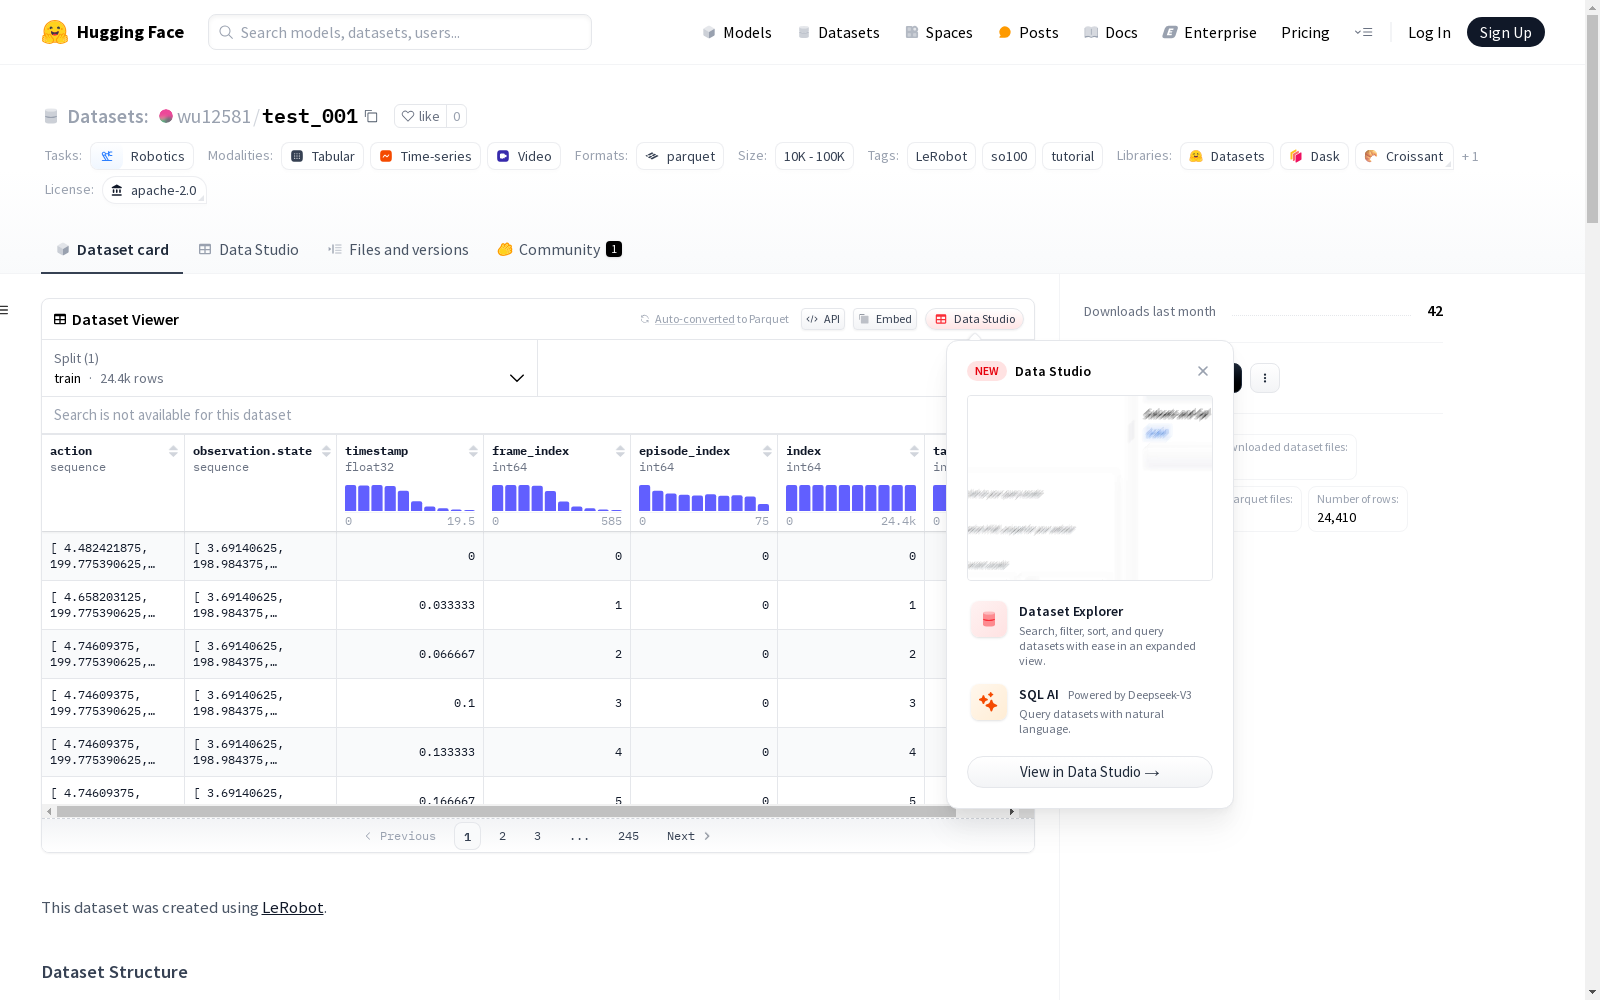Open the additional navigation menu icon
Image resolution: width=1600 pixels, height=1000 pixels.
pyautogui.click(x=1363, y=32)
